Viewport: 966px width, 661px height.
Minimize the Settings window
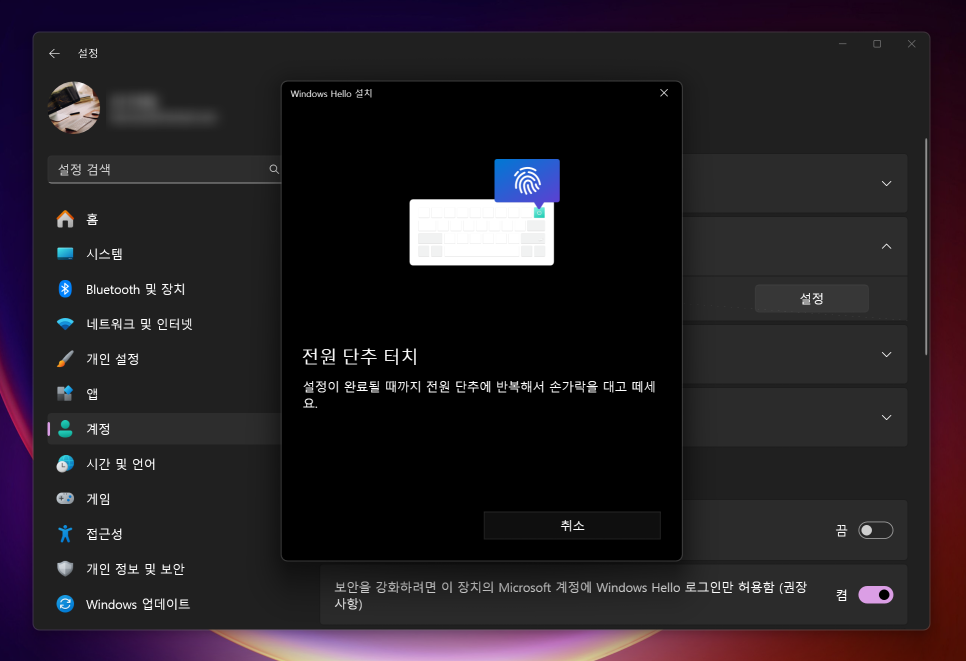(x=842, y=44)
